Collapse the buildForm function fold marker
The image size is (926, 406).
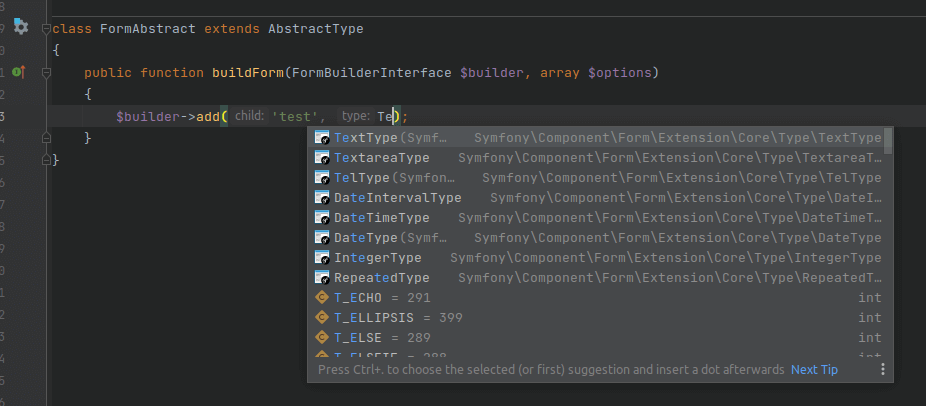point(46,73)
